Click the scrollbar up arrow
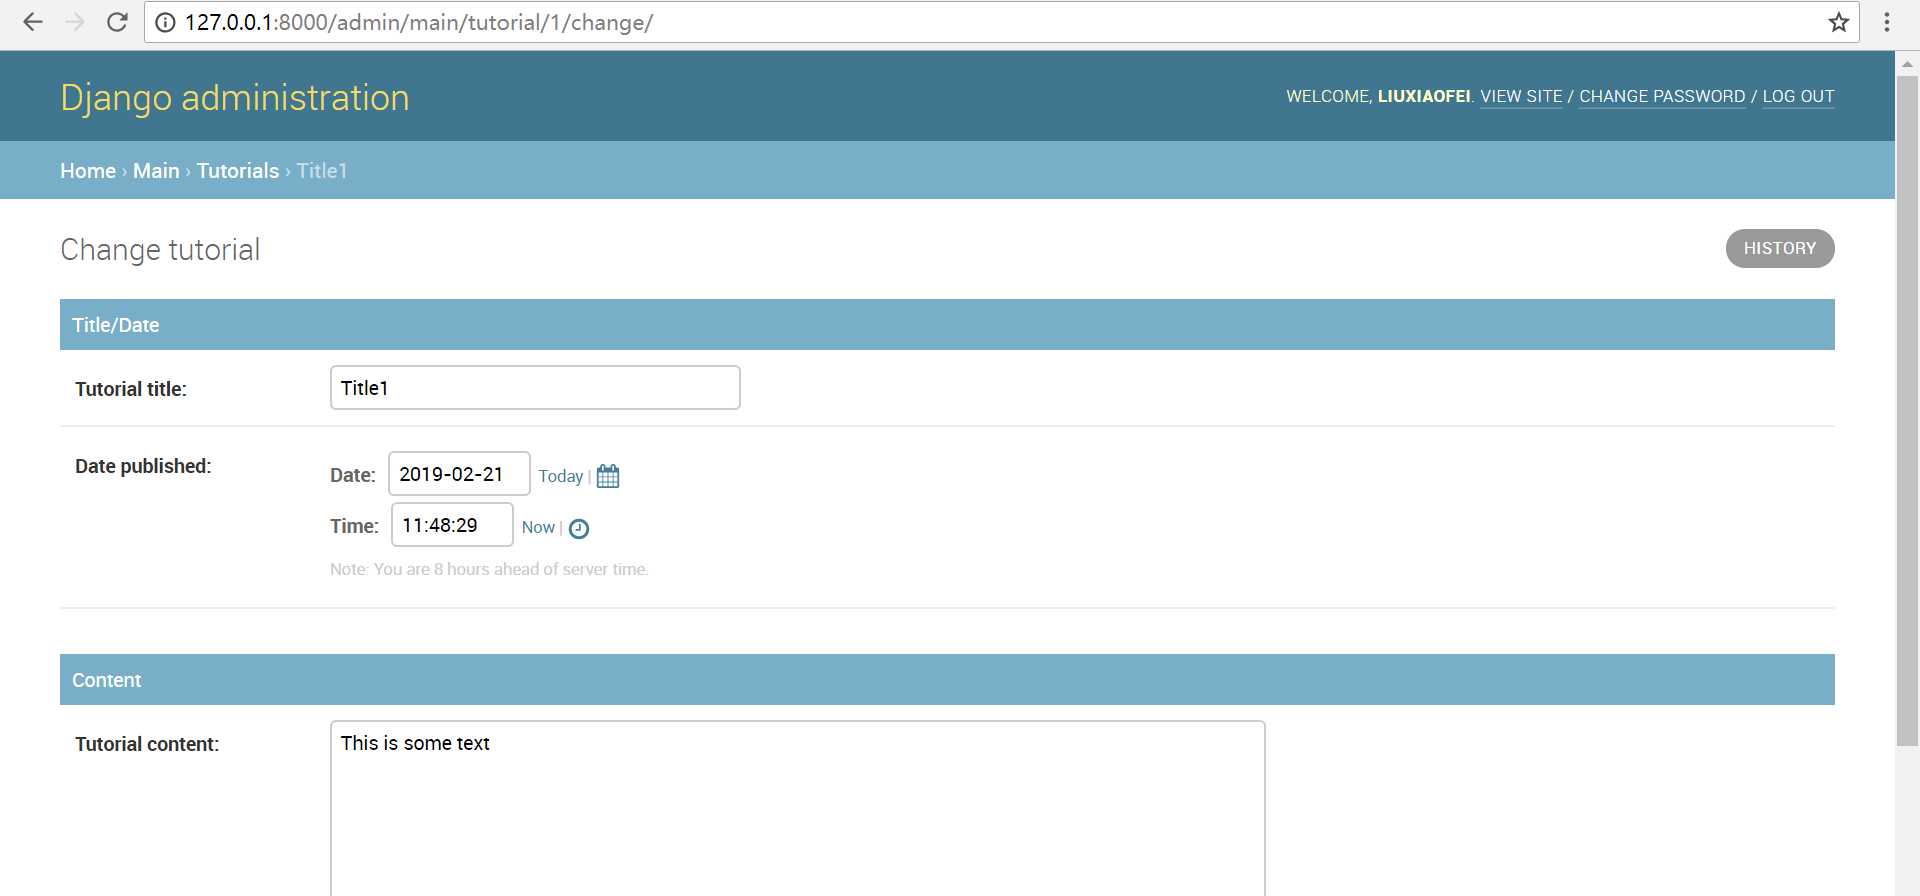 pos(1908,63)
